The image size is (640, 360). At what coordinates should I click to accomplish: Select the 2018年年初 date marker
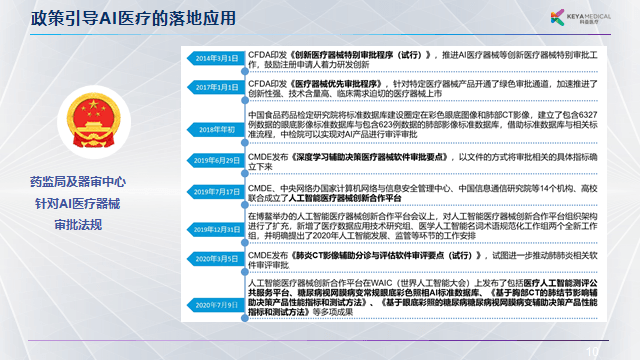tap(216, 130)
